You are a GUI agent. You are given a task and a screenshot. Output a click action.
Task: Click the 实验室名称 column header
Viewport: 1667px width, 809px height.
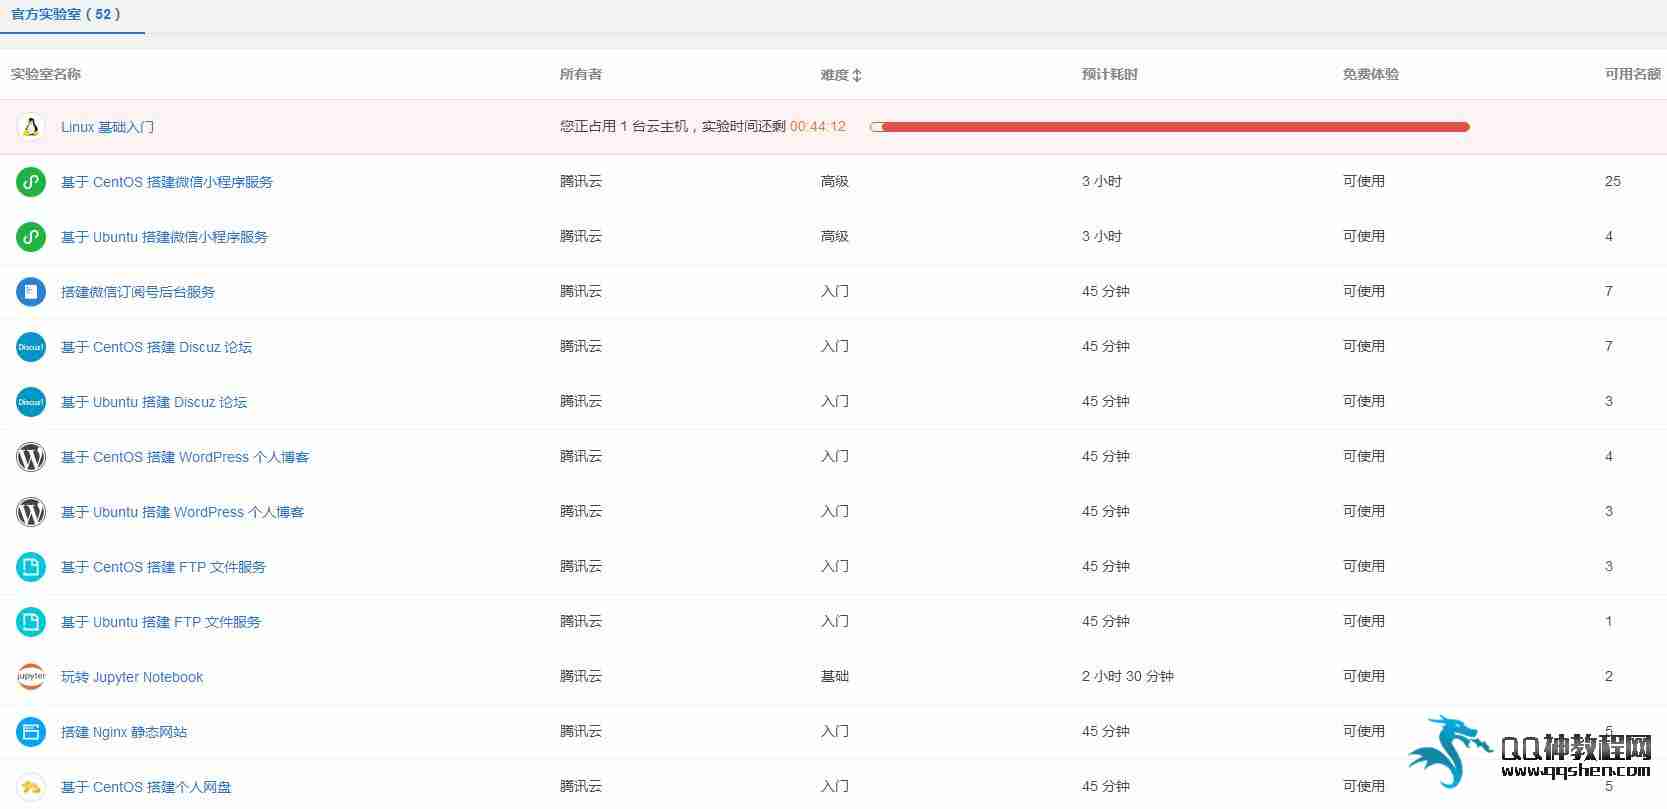[46, 74]
